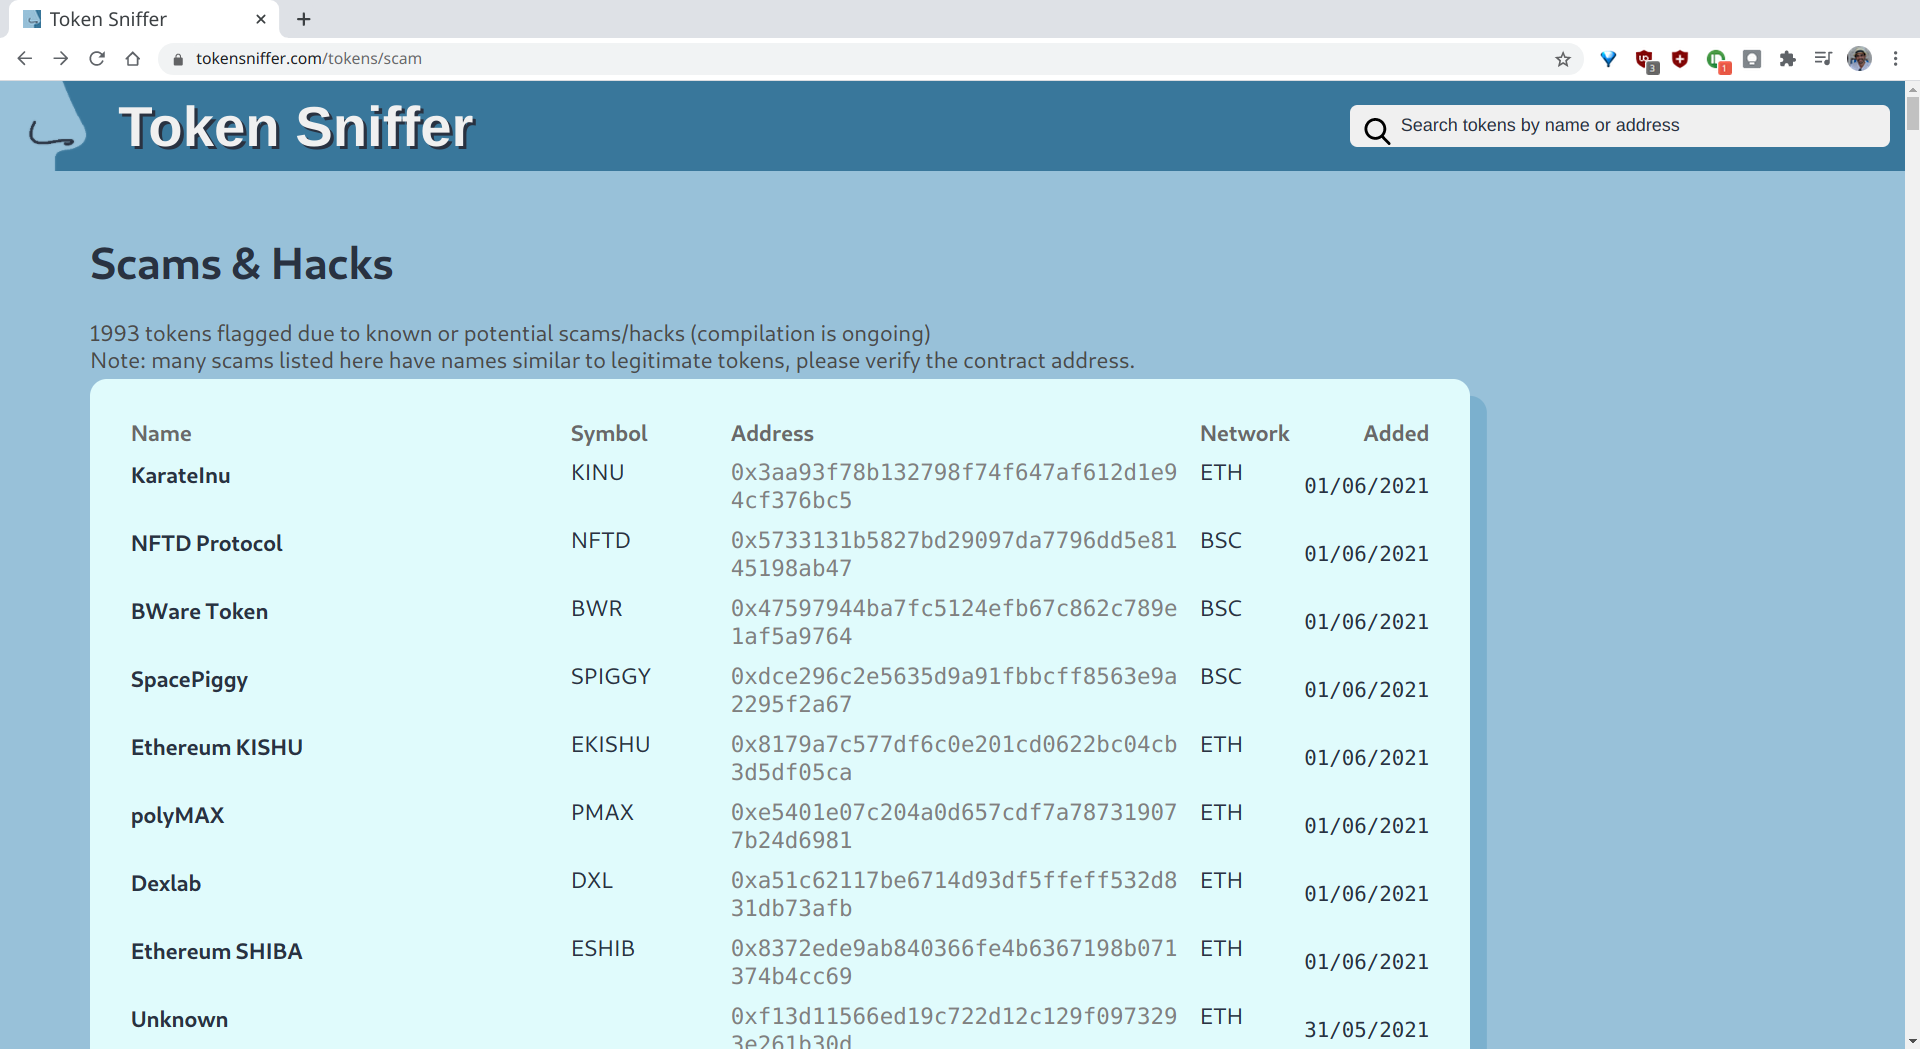The width and height of the screenshot is (1920, 1049).
Task: Open the Chrome three-dot menu
Action: pyautogui.click(x=1895, y=59)
